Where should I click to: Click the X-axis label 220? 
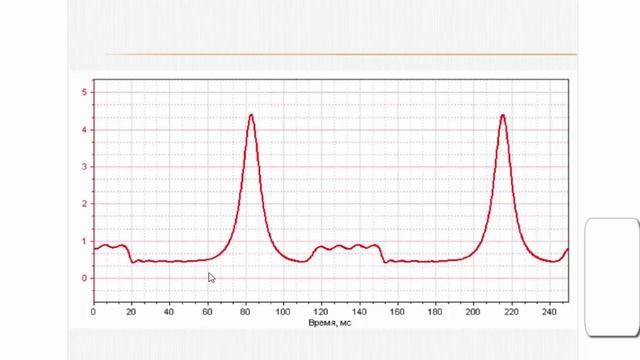point(511,312)
